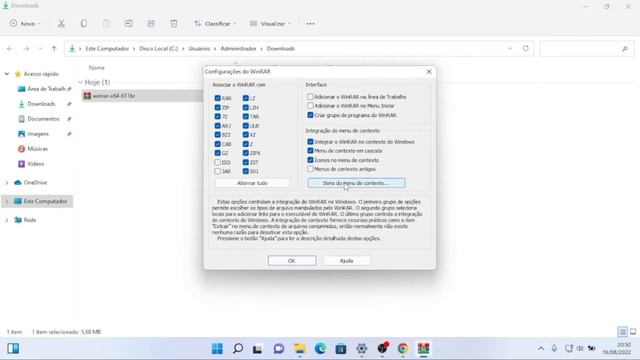Go back with the left arrow
Screen dimensions: 640x360
(10, 49)
